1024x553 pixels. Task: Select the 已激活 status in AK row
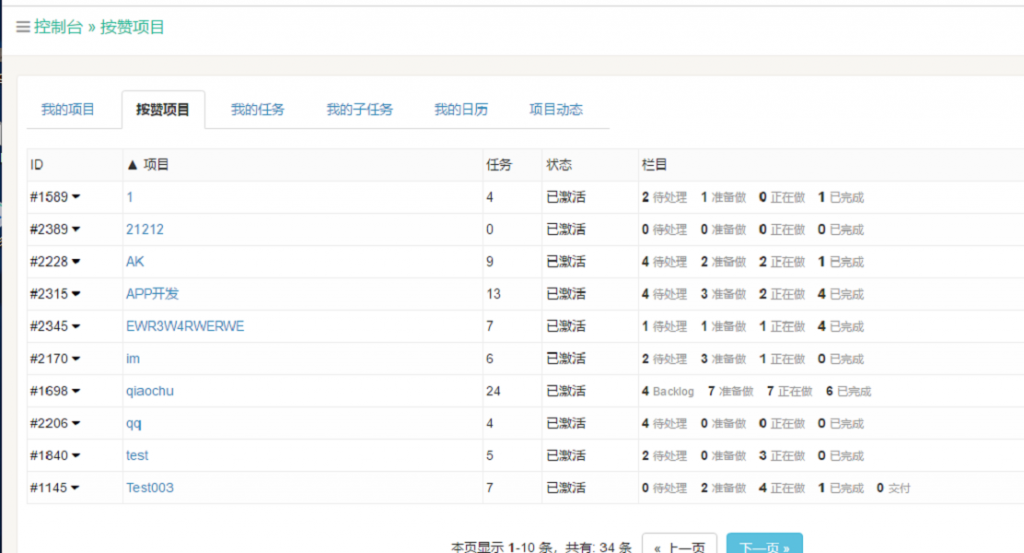[566, 261]
